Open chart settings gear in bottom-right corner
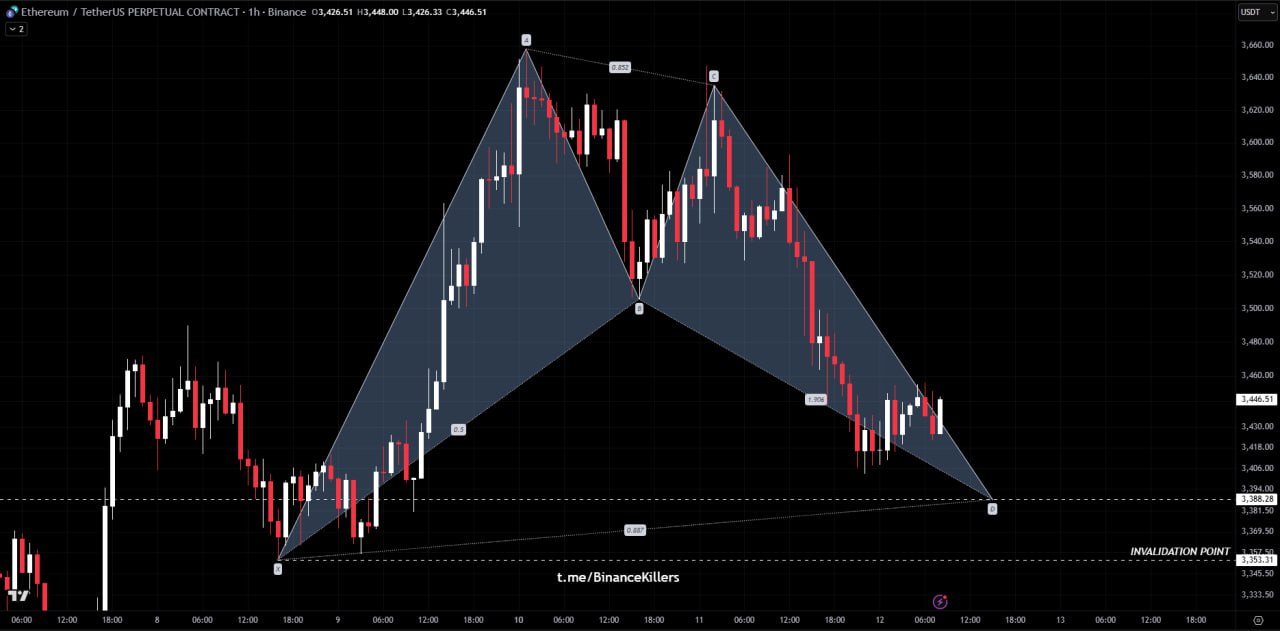The width and height of the screenshot is (1280, 631). tap(1257, 620)
